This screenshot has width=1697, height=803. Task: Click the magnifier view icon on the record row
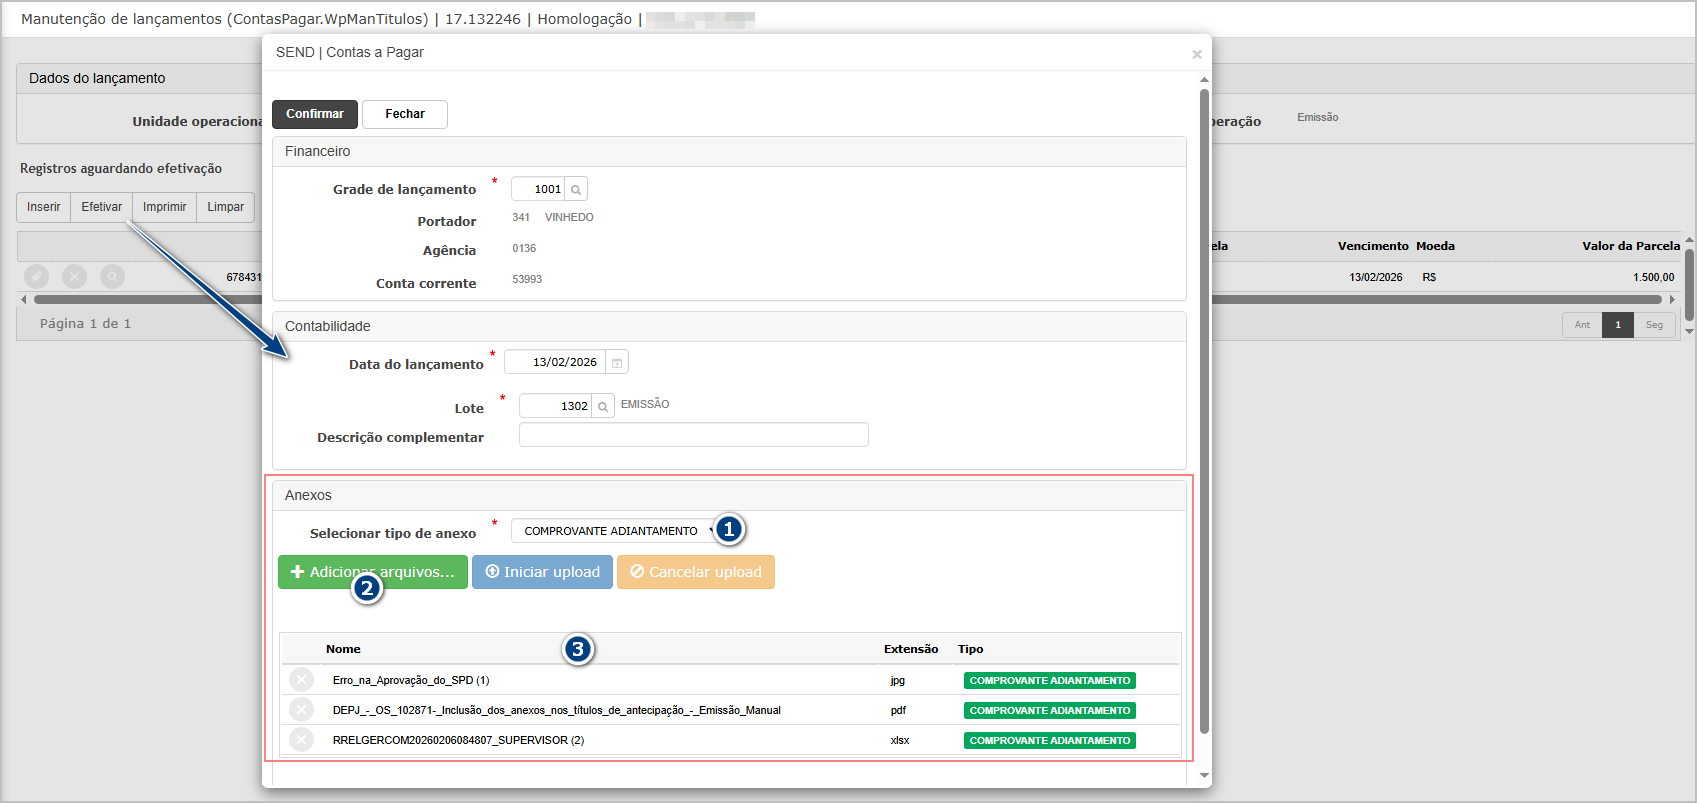click(112, 276)
